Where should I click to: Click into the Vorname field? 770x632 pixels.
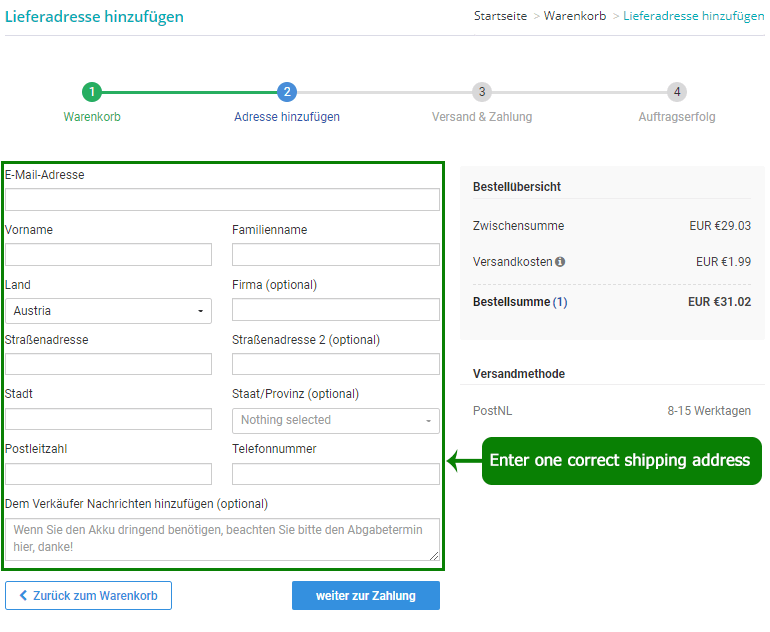[108, 255]
